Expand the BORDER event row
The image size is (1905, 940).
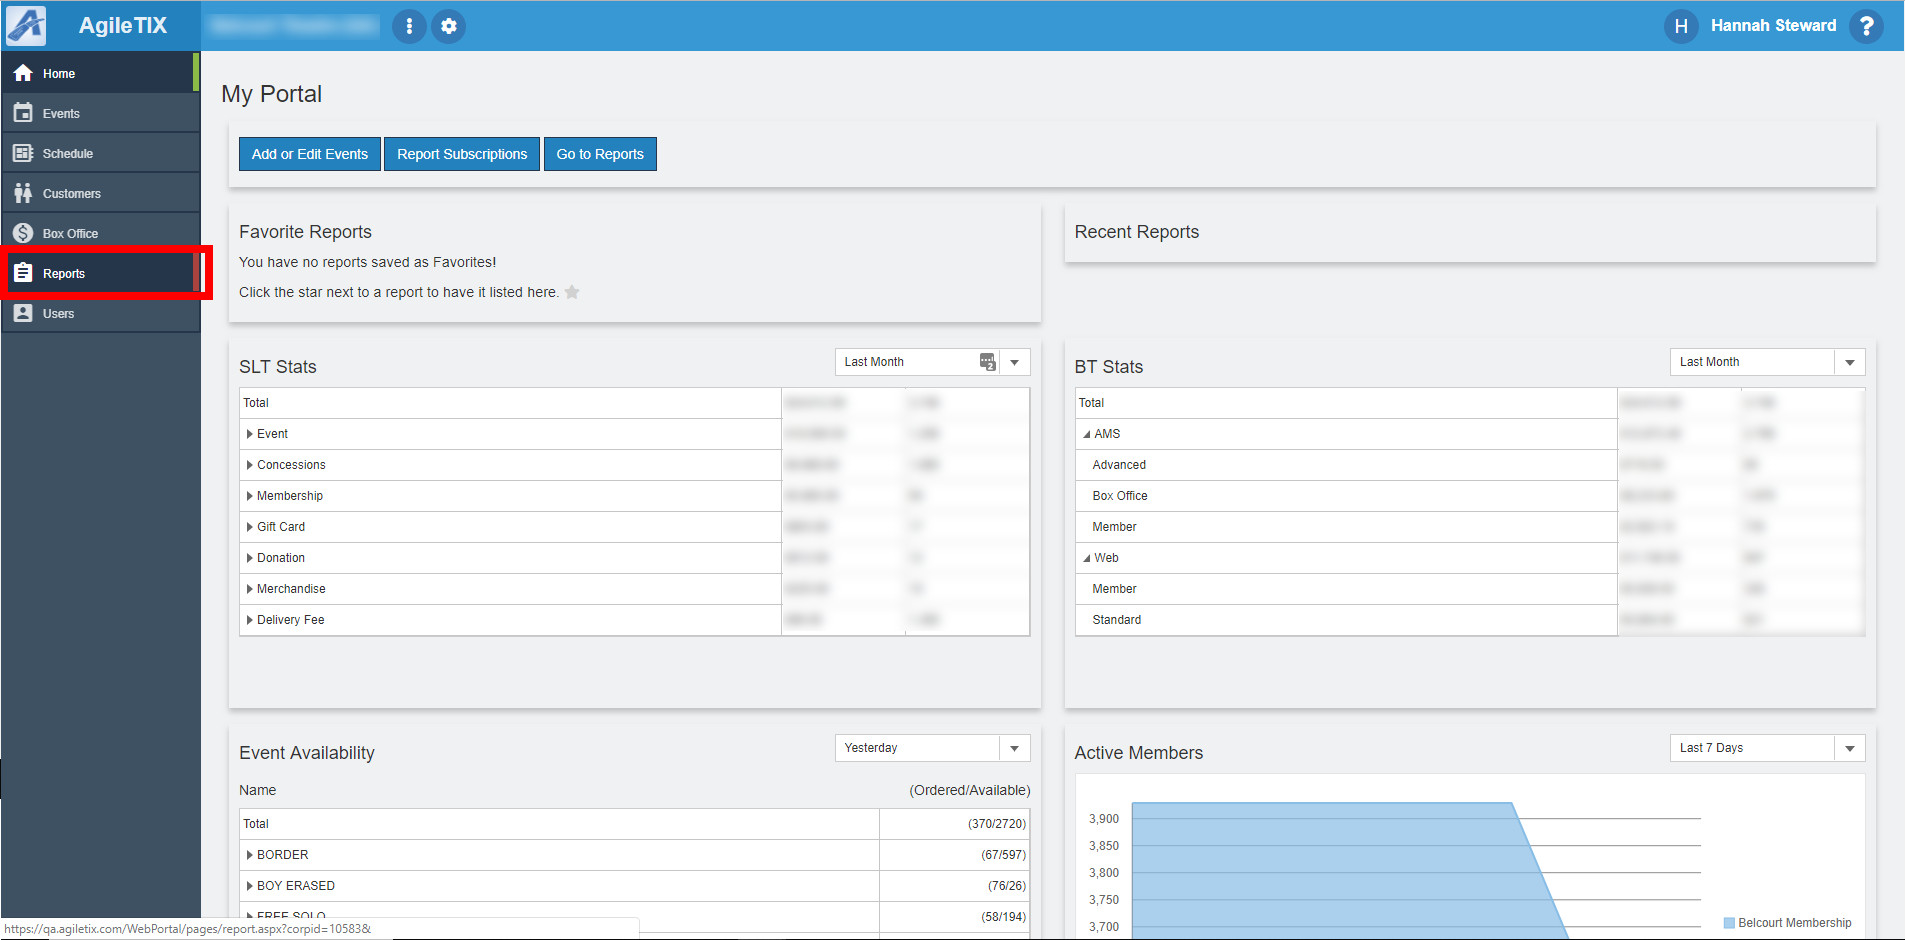tap(249, 855)
